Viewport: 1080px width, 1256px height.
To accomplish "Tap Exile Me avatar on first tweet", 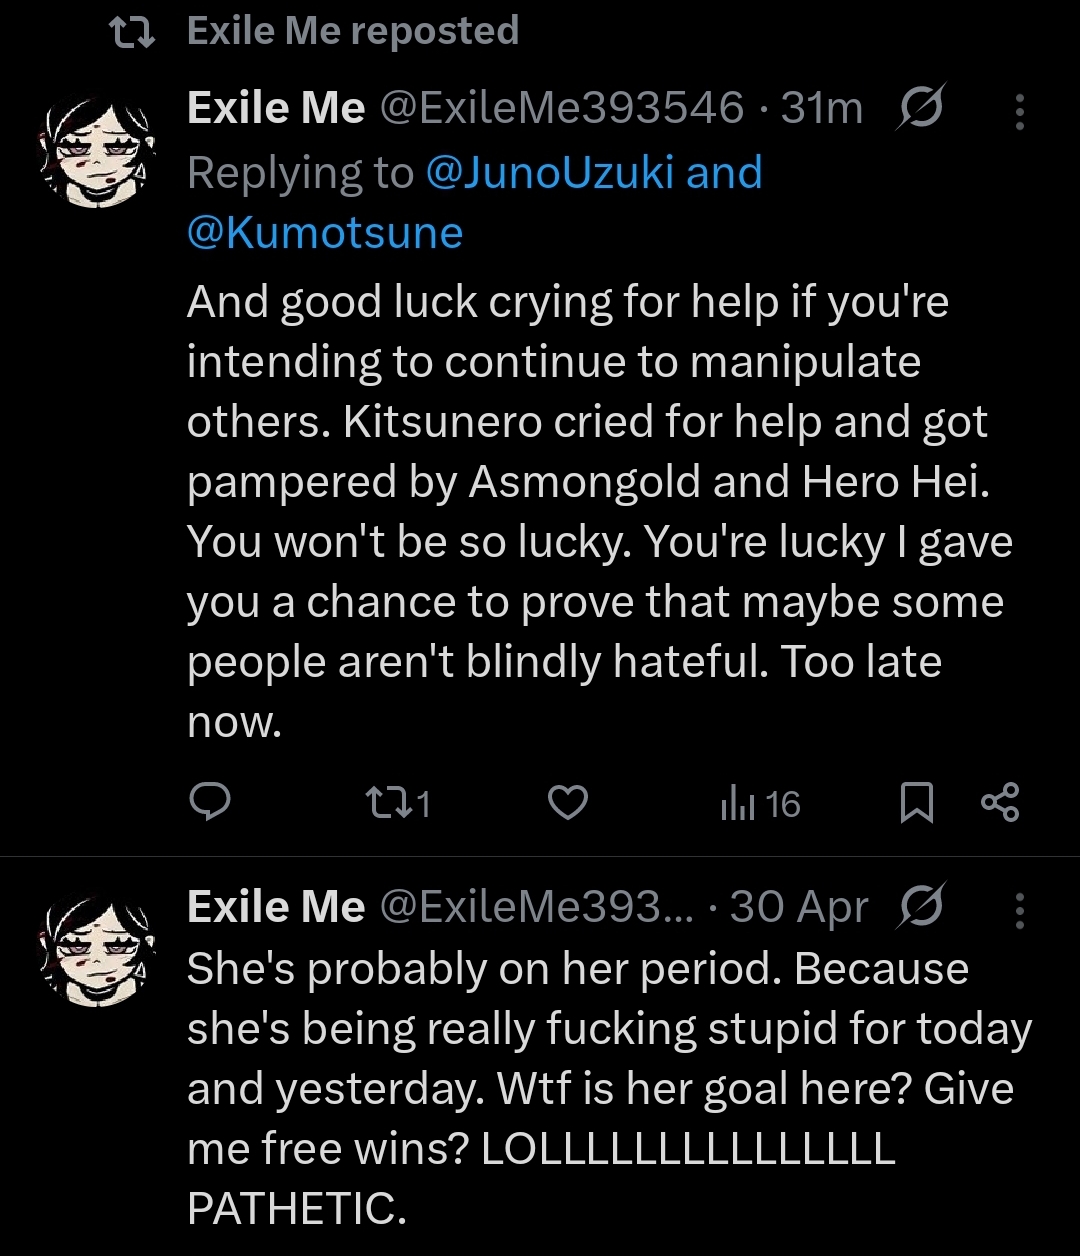I will (x=98, y=150).
